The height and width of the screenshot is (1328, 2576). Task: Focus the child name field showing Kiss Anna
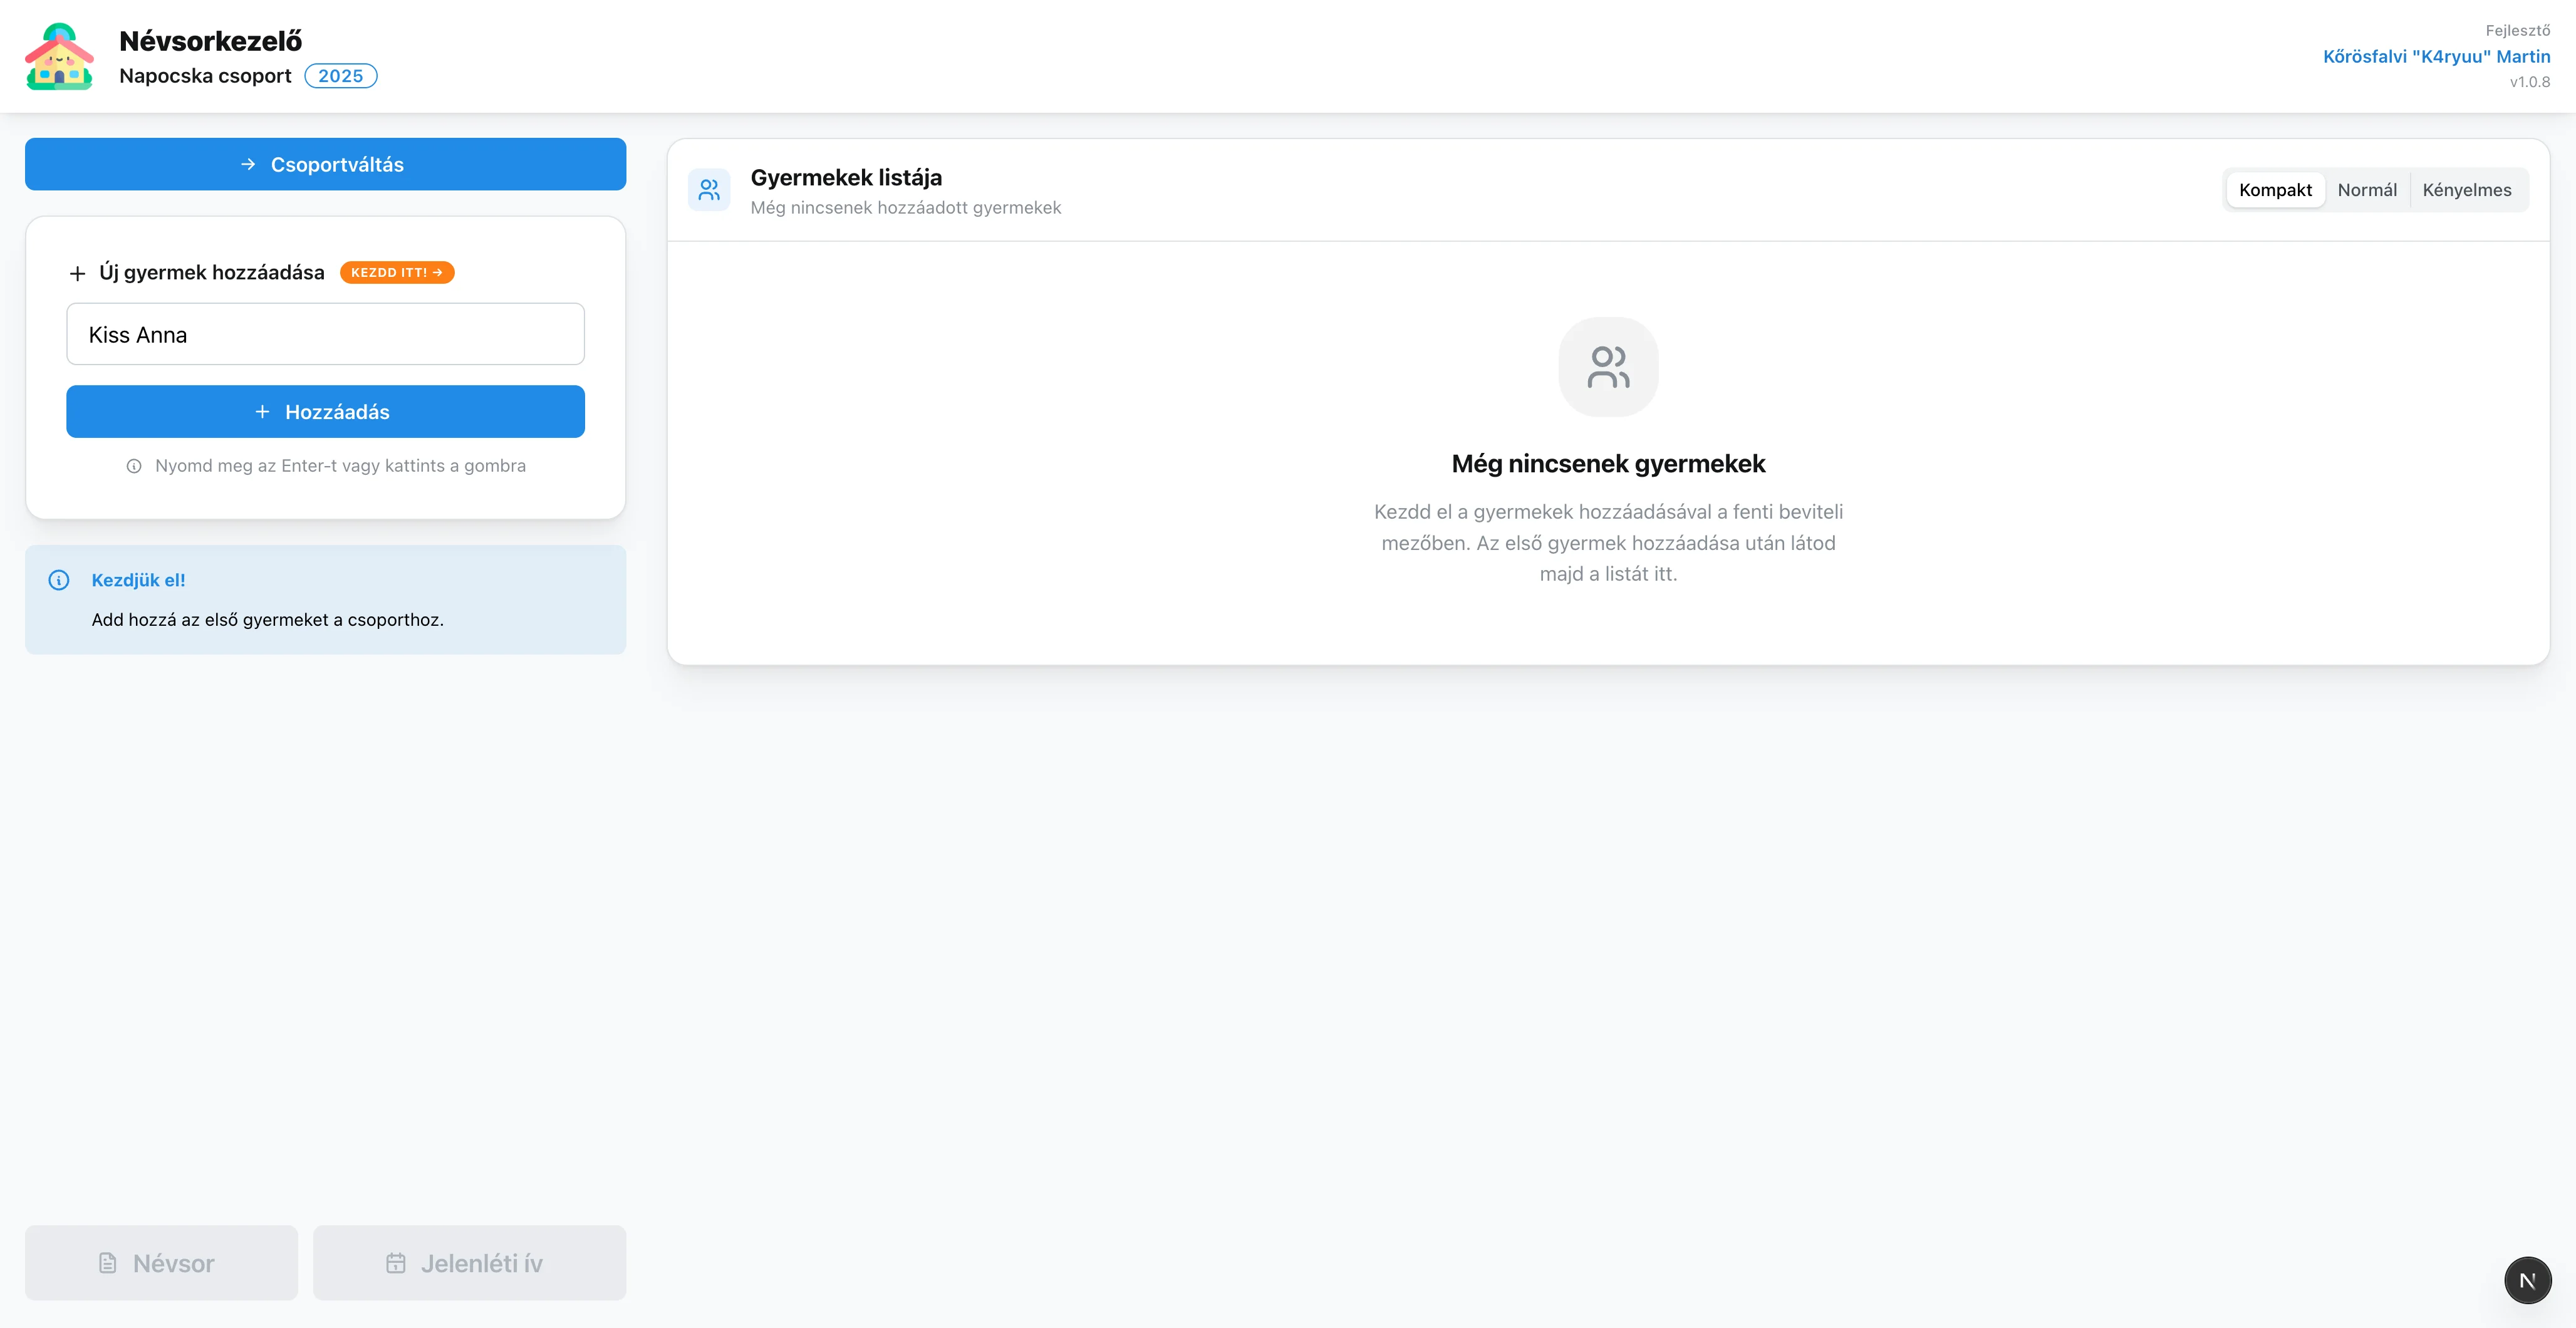(325, 334)
